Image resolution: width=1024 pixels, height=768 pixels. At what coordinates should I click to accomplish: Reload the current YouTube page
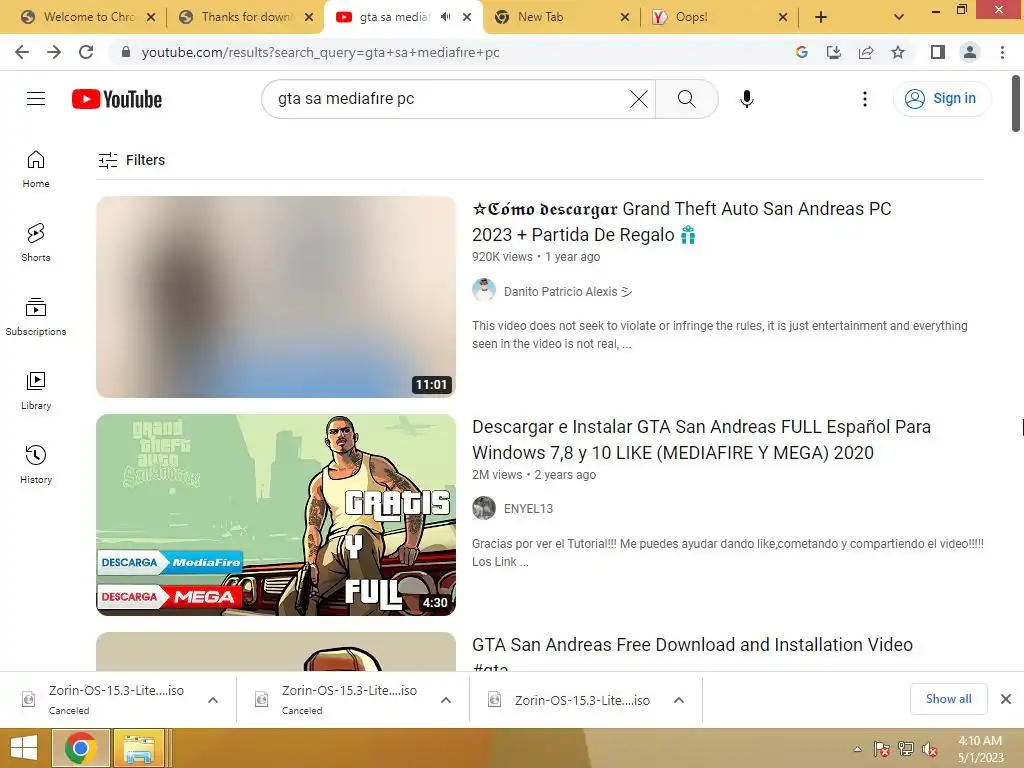(86, 52)
